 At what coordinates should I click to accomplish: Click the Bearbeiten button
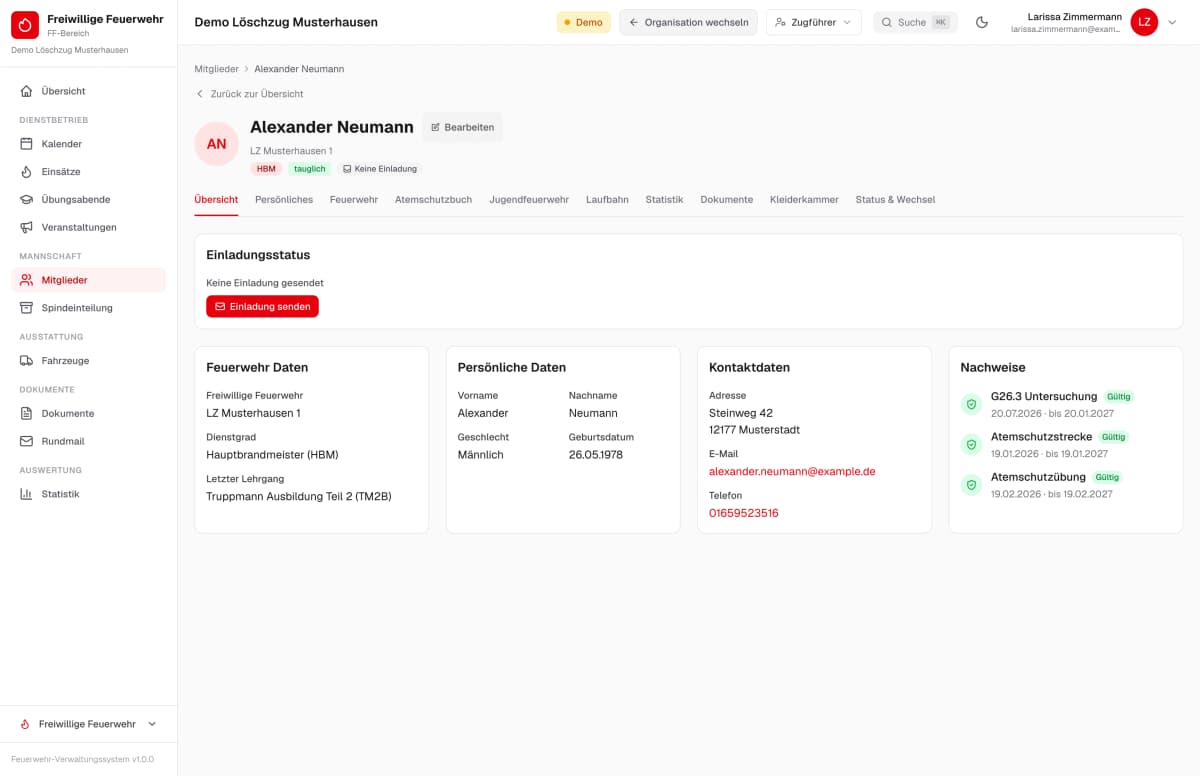(x=462, y=127)
